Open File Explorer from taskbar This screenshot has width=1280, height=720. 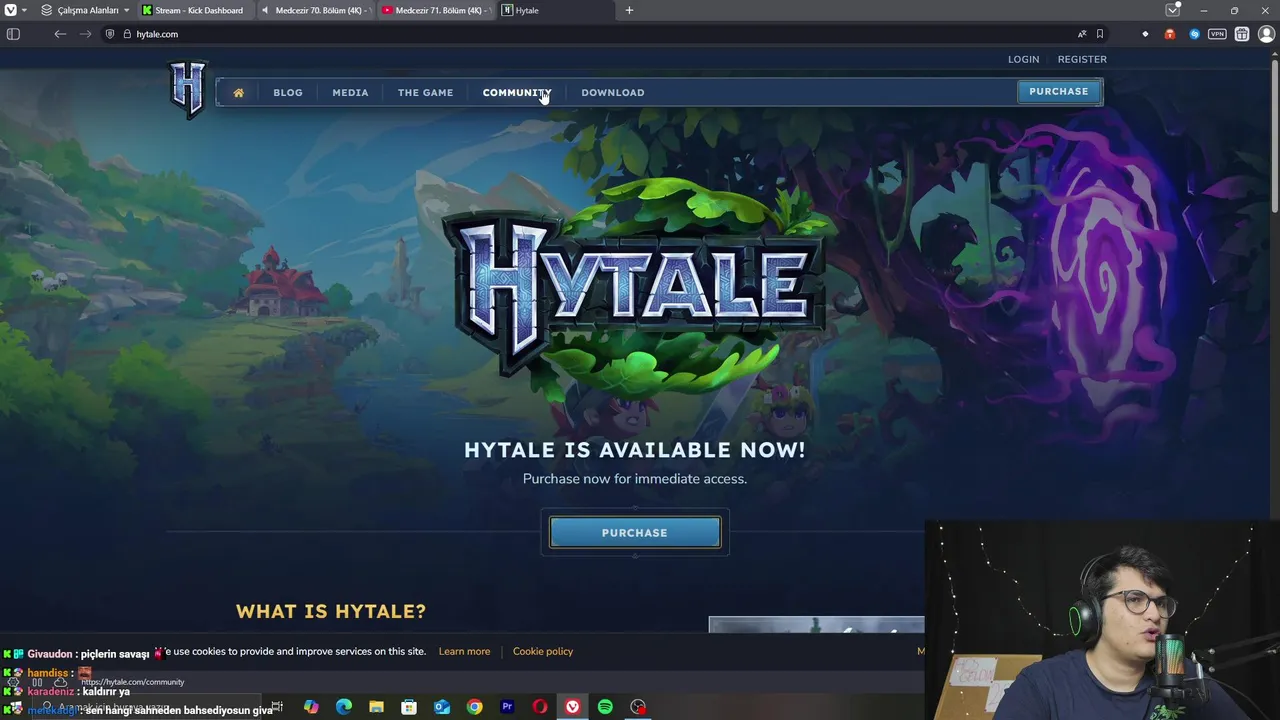point(376,707)
